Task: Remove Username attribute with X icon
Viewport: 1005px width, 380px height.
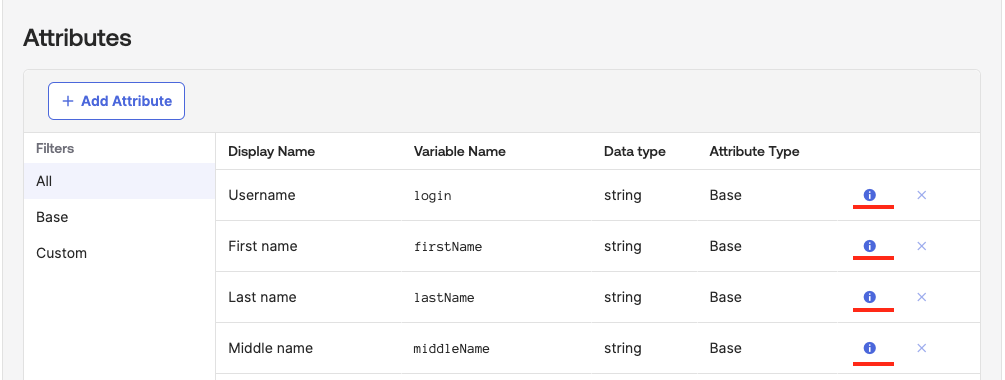Action: coord(922,195)
